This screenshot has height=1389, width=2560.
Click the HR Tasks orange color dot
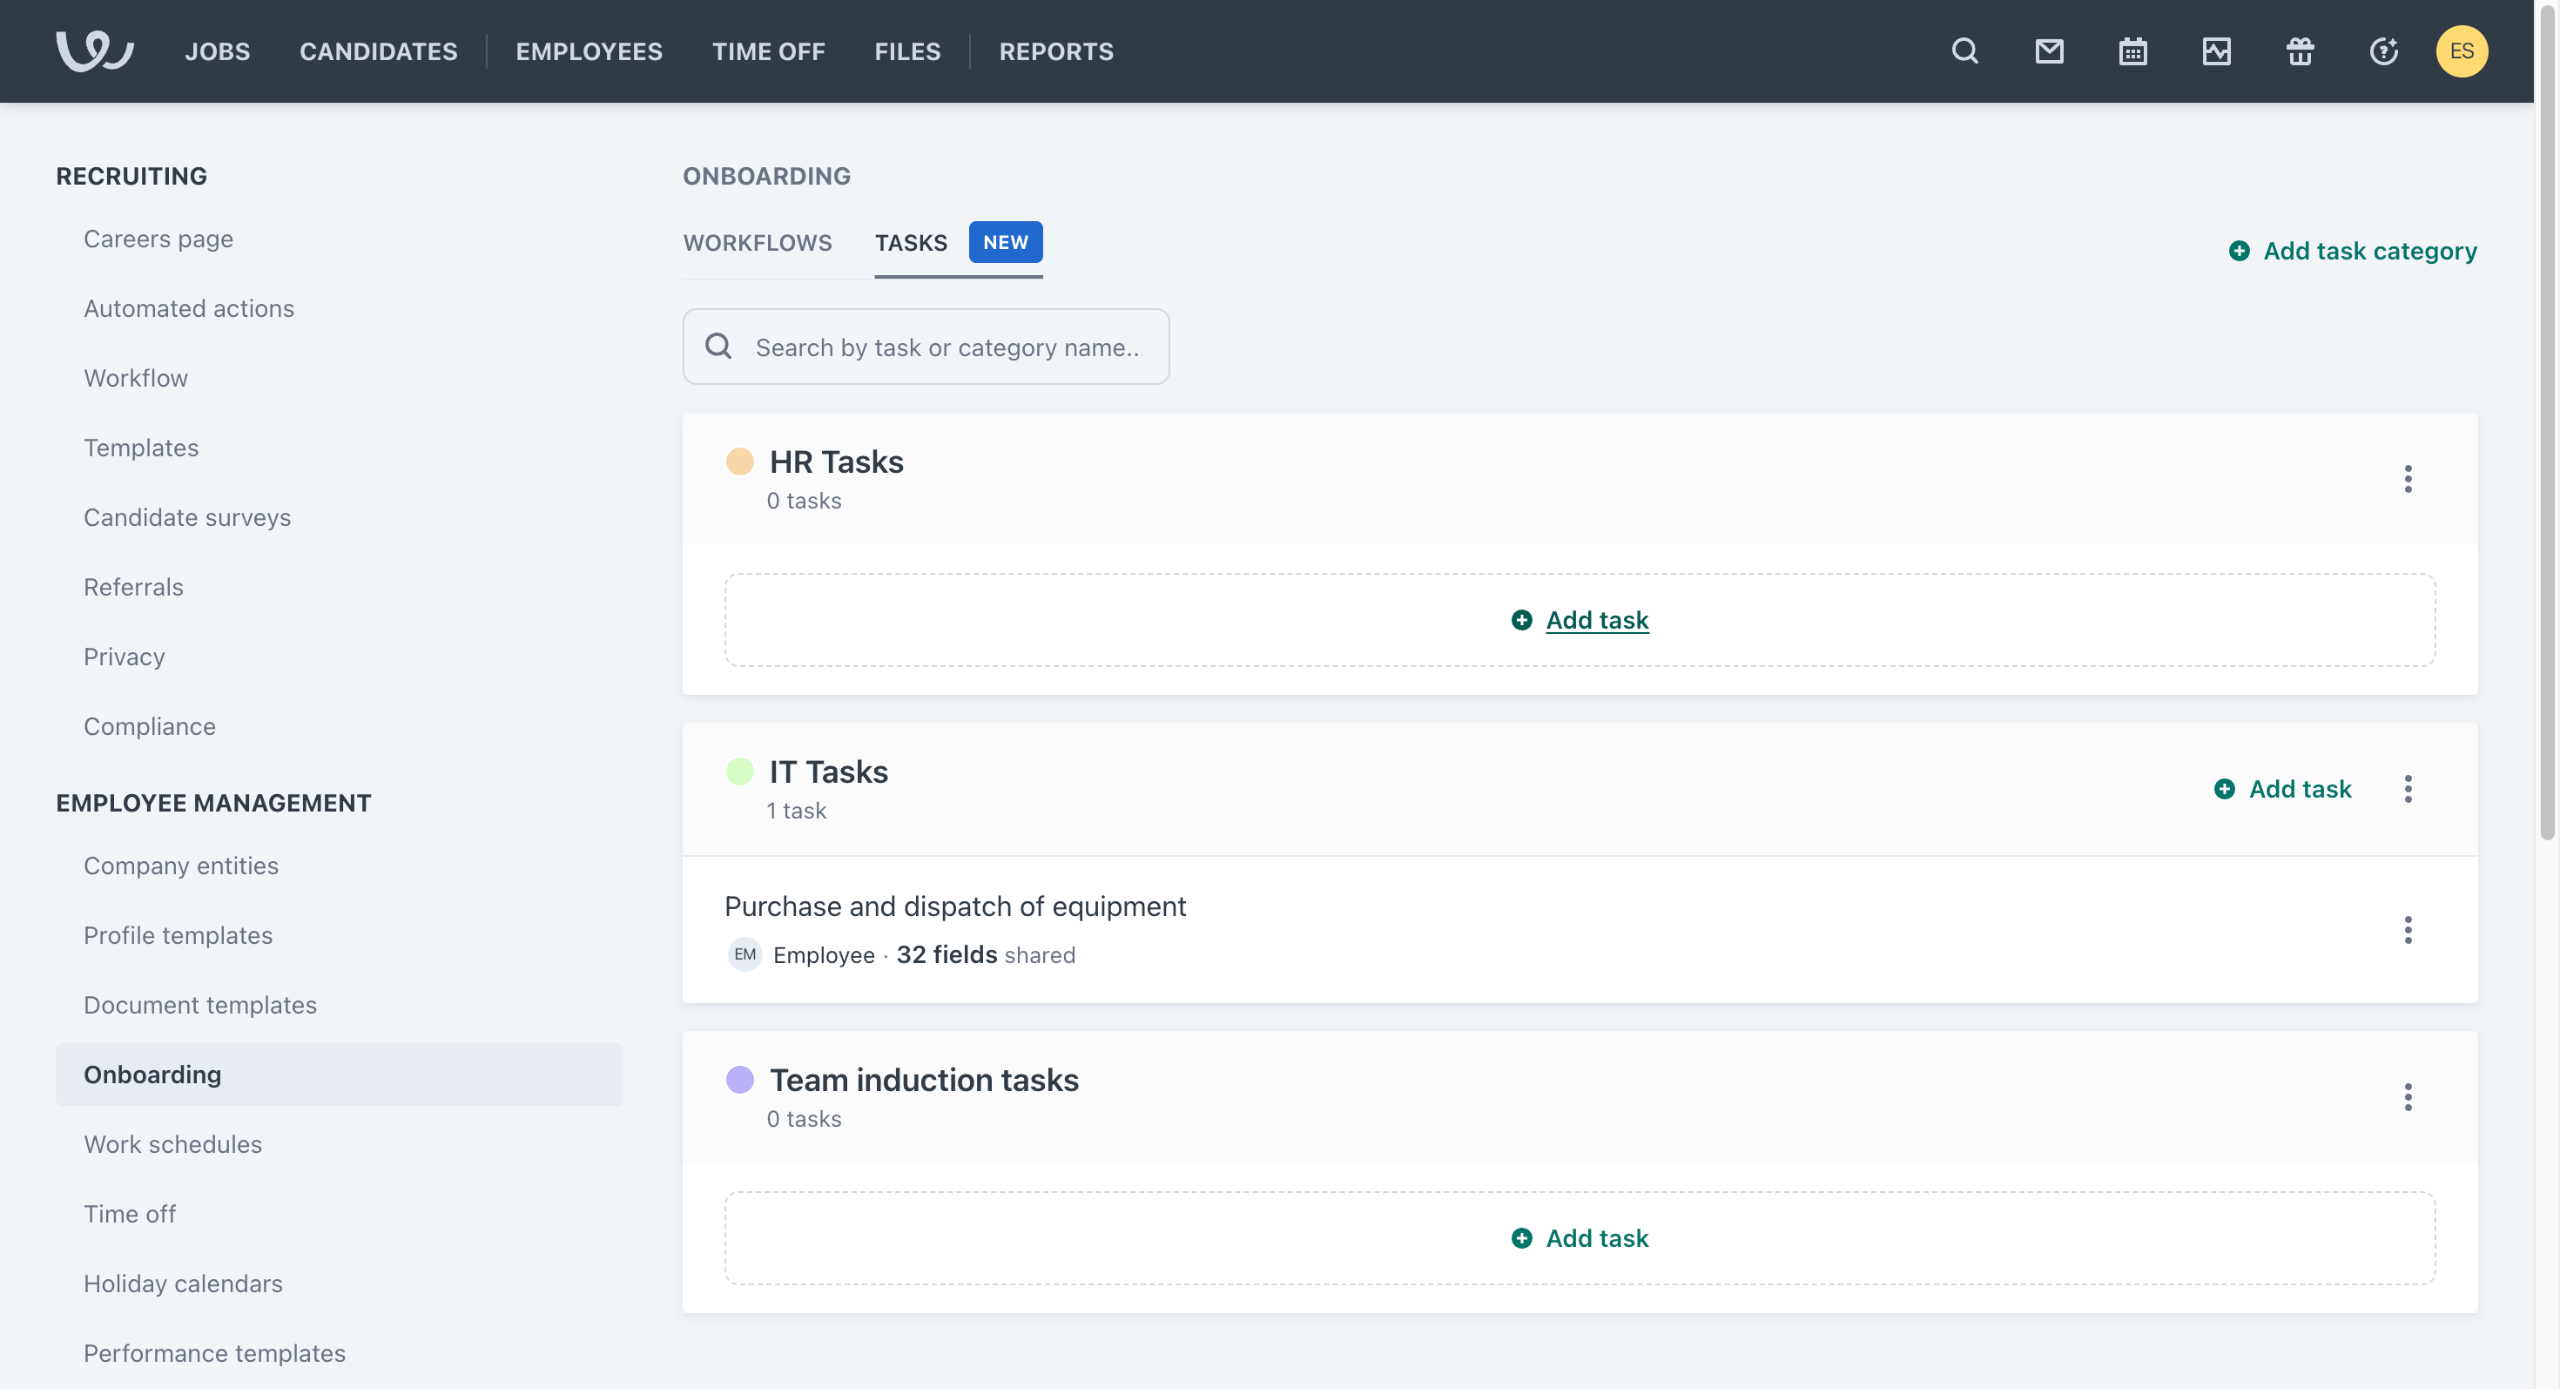739,462
